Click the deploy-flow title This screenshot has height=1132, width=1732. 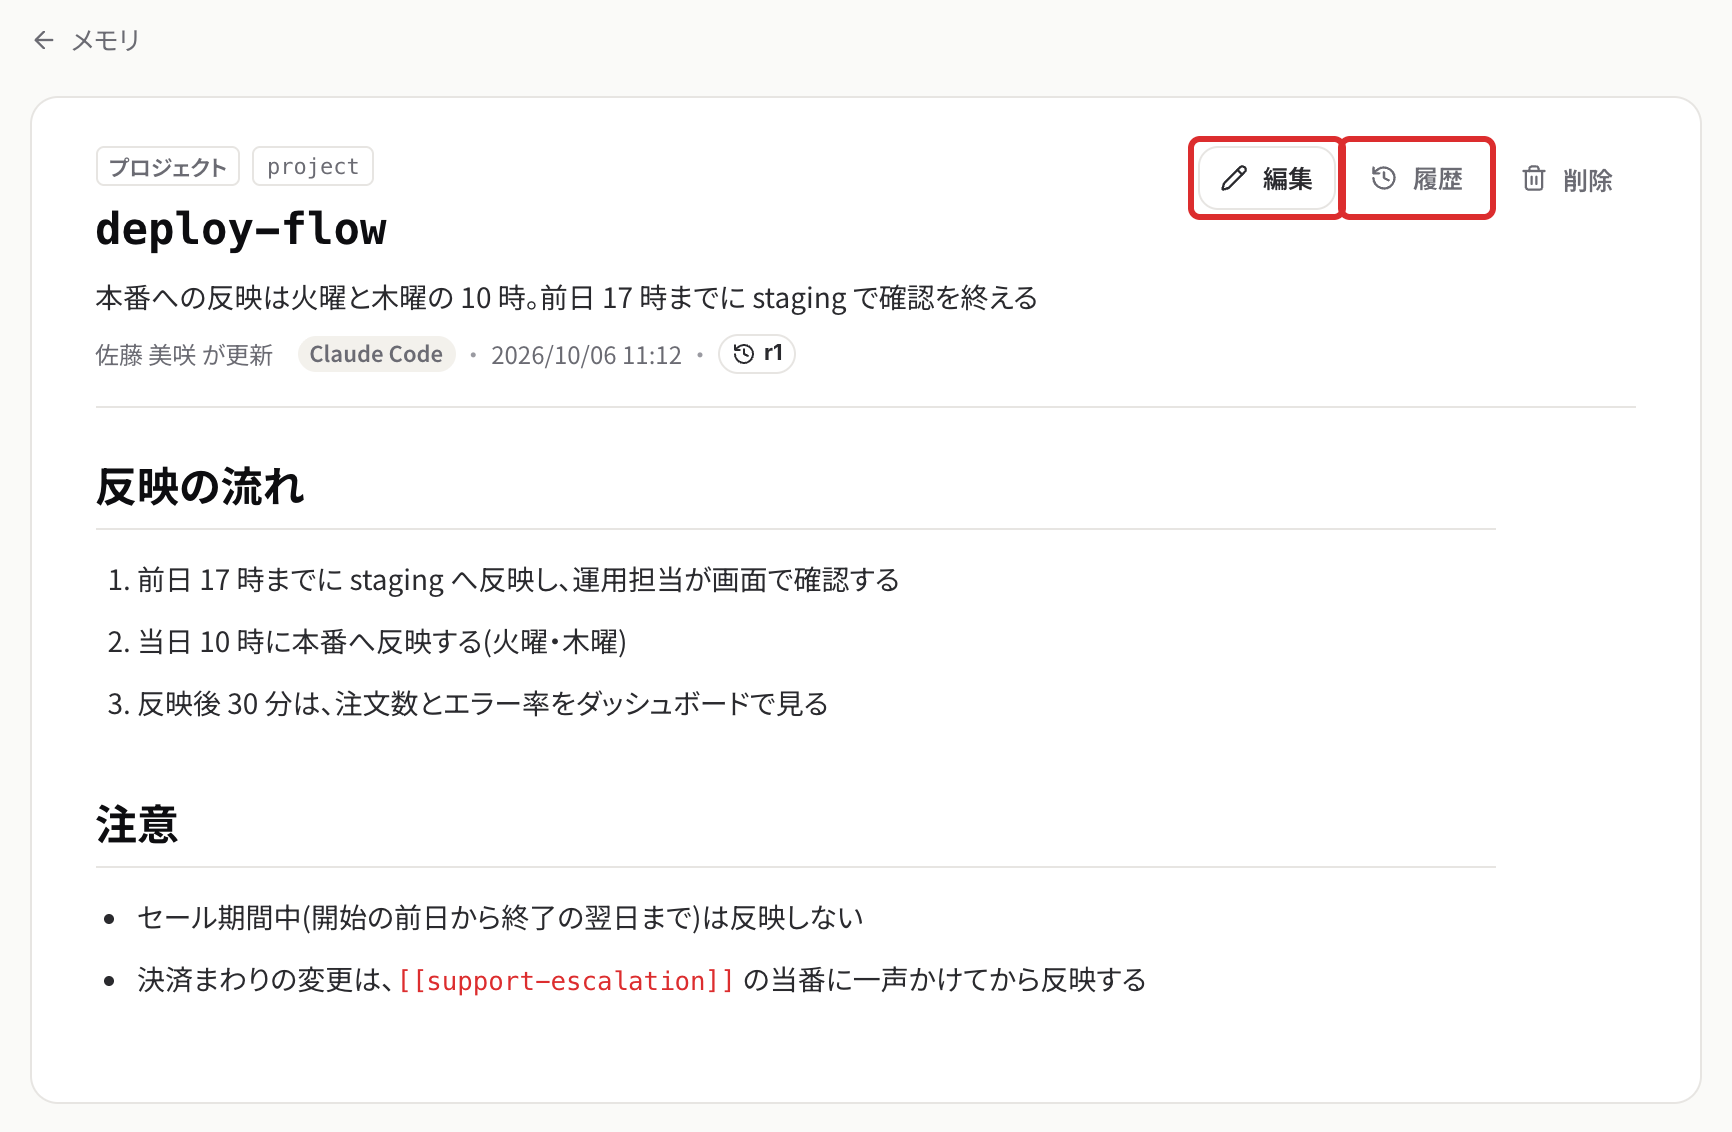click(241, 229)
